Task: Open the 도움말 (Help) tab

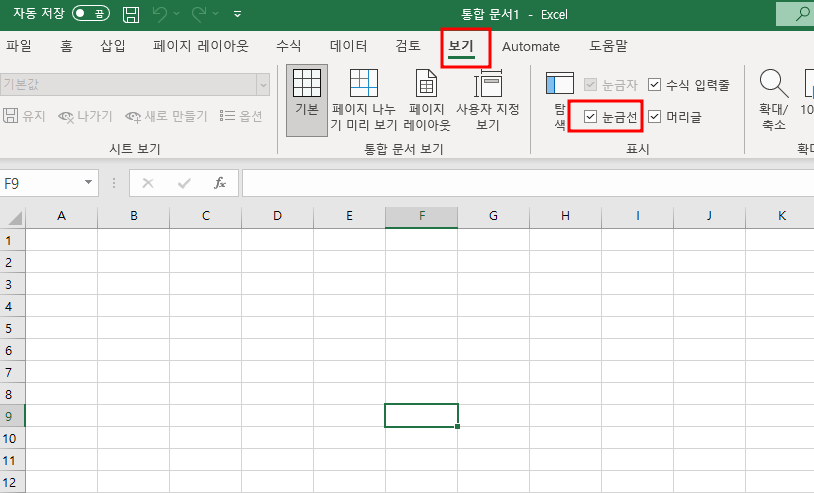Action: (x=608, y=46)
